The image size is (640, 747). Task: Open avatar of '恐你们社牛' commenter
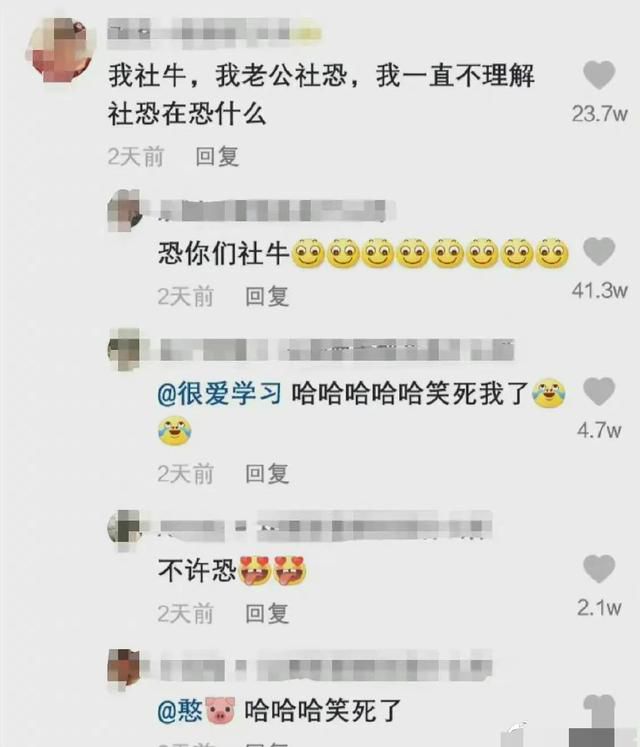pos(125,210)
